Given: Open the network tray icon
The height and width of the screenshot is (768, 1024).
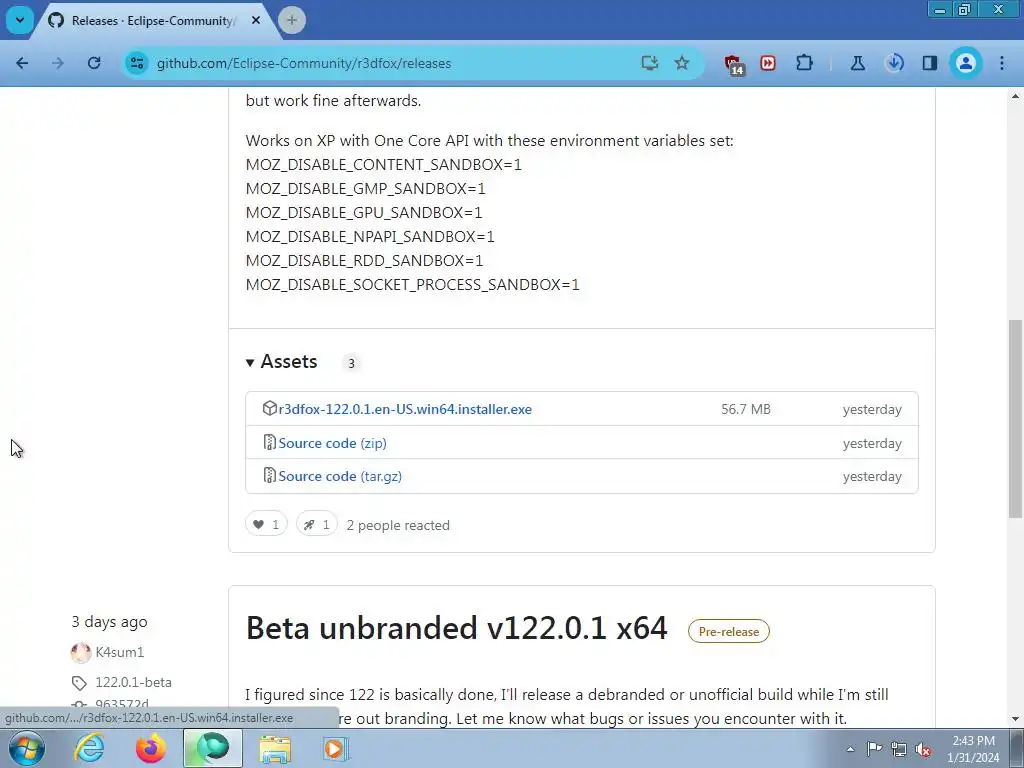Looking at the screenshot, I should [x=899, y=749].
